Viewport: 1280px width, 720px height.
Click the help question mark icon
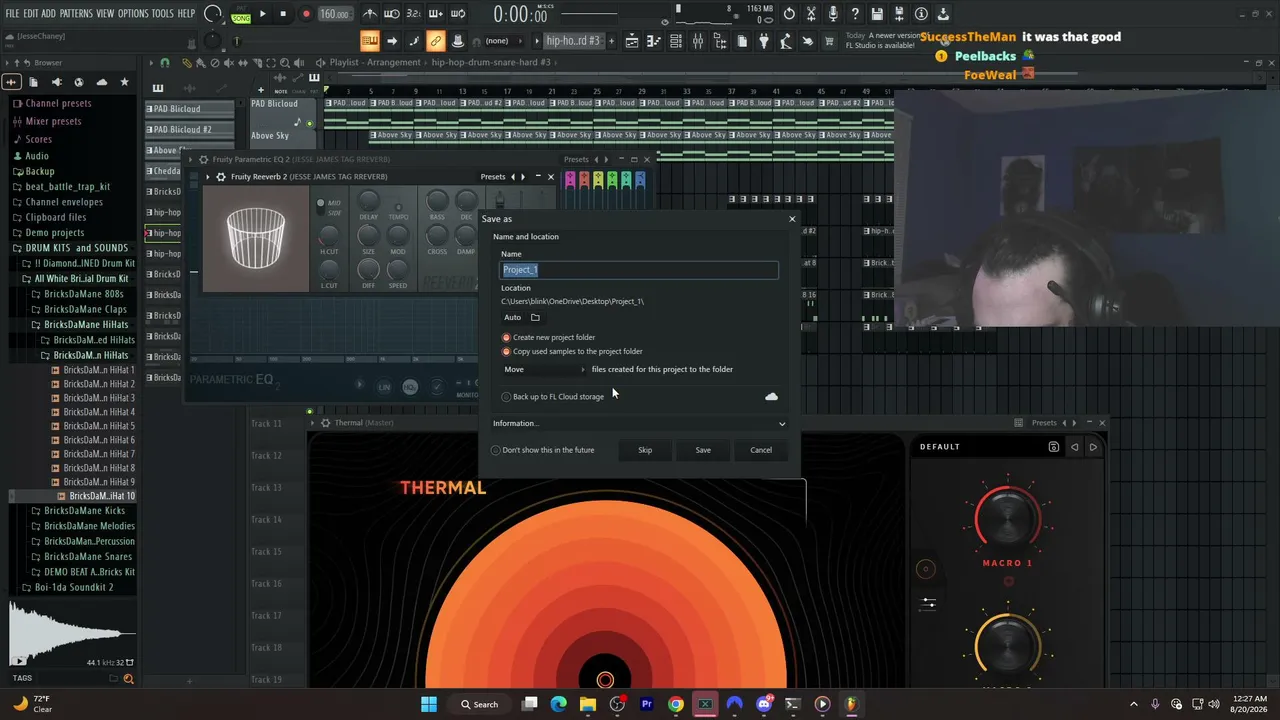pos(855,14)
